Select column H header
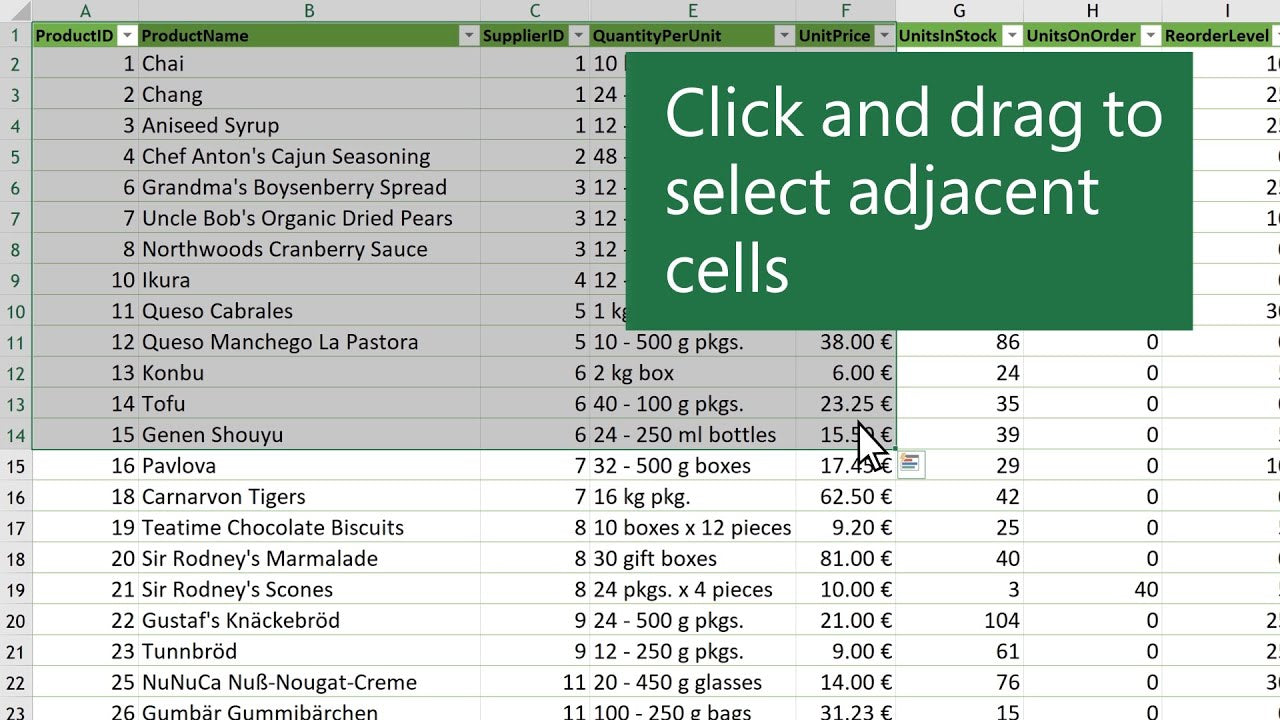The height and width of the screenshot is (720, 1280). click(x=1092, y=11)
